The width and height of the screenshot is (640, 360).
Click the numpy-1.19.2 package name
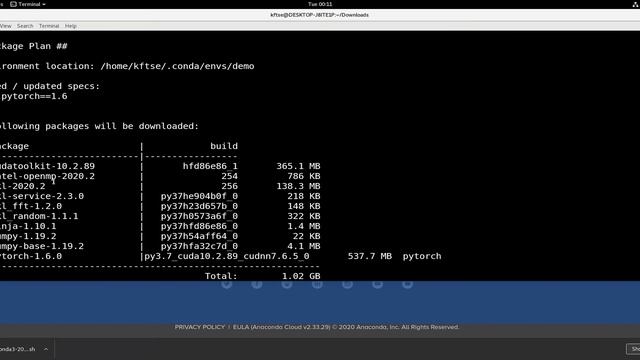(28, 236)
